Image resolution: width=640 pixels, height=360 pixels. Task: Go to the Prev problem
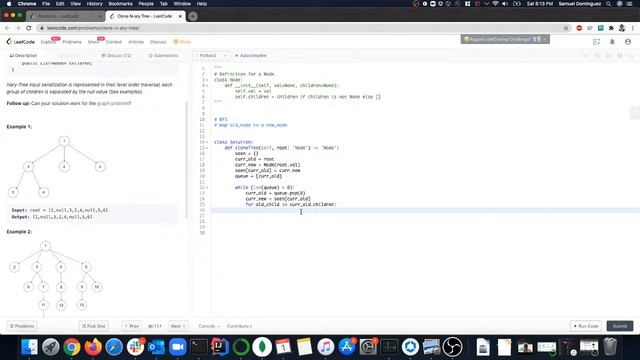click(131, 326)
